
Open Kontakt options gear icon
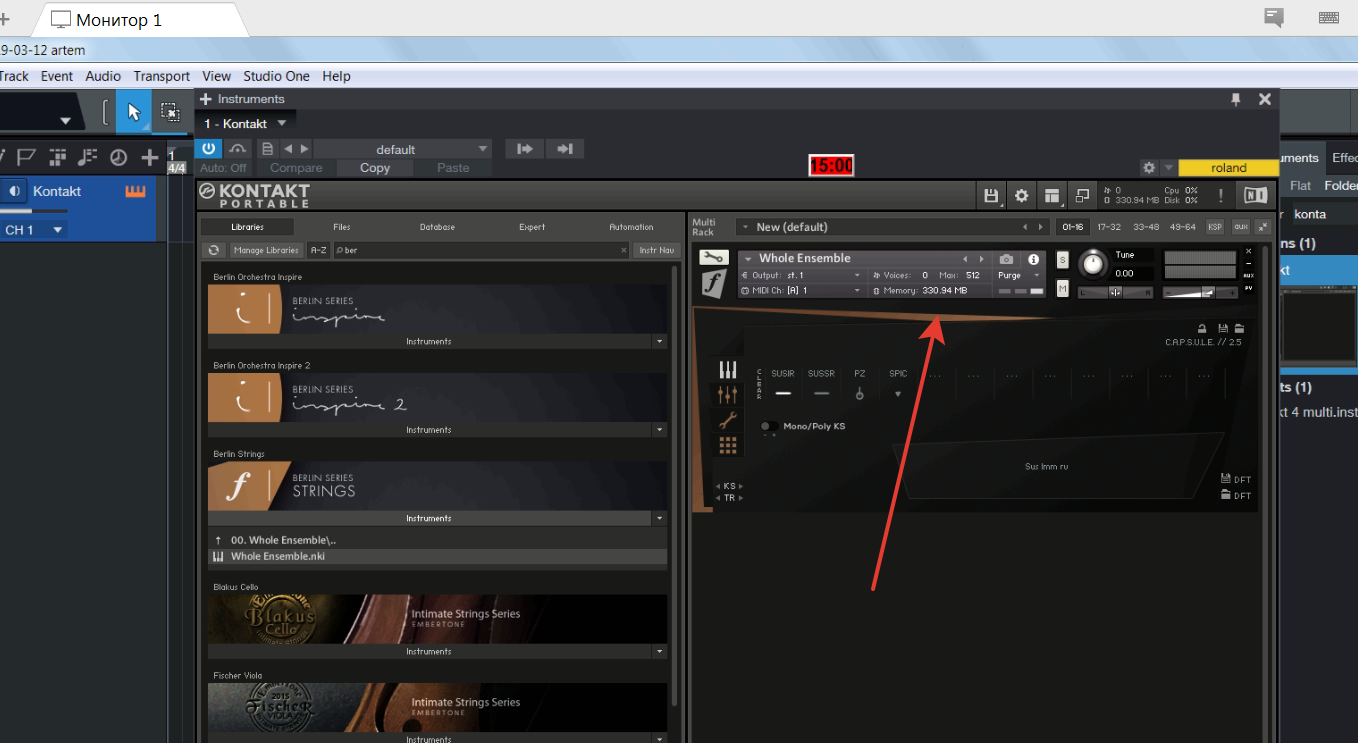coord(1021,195)
